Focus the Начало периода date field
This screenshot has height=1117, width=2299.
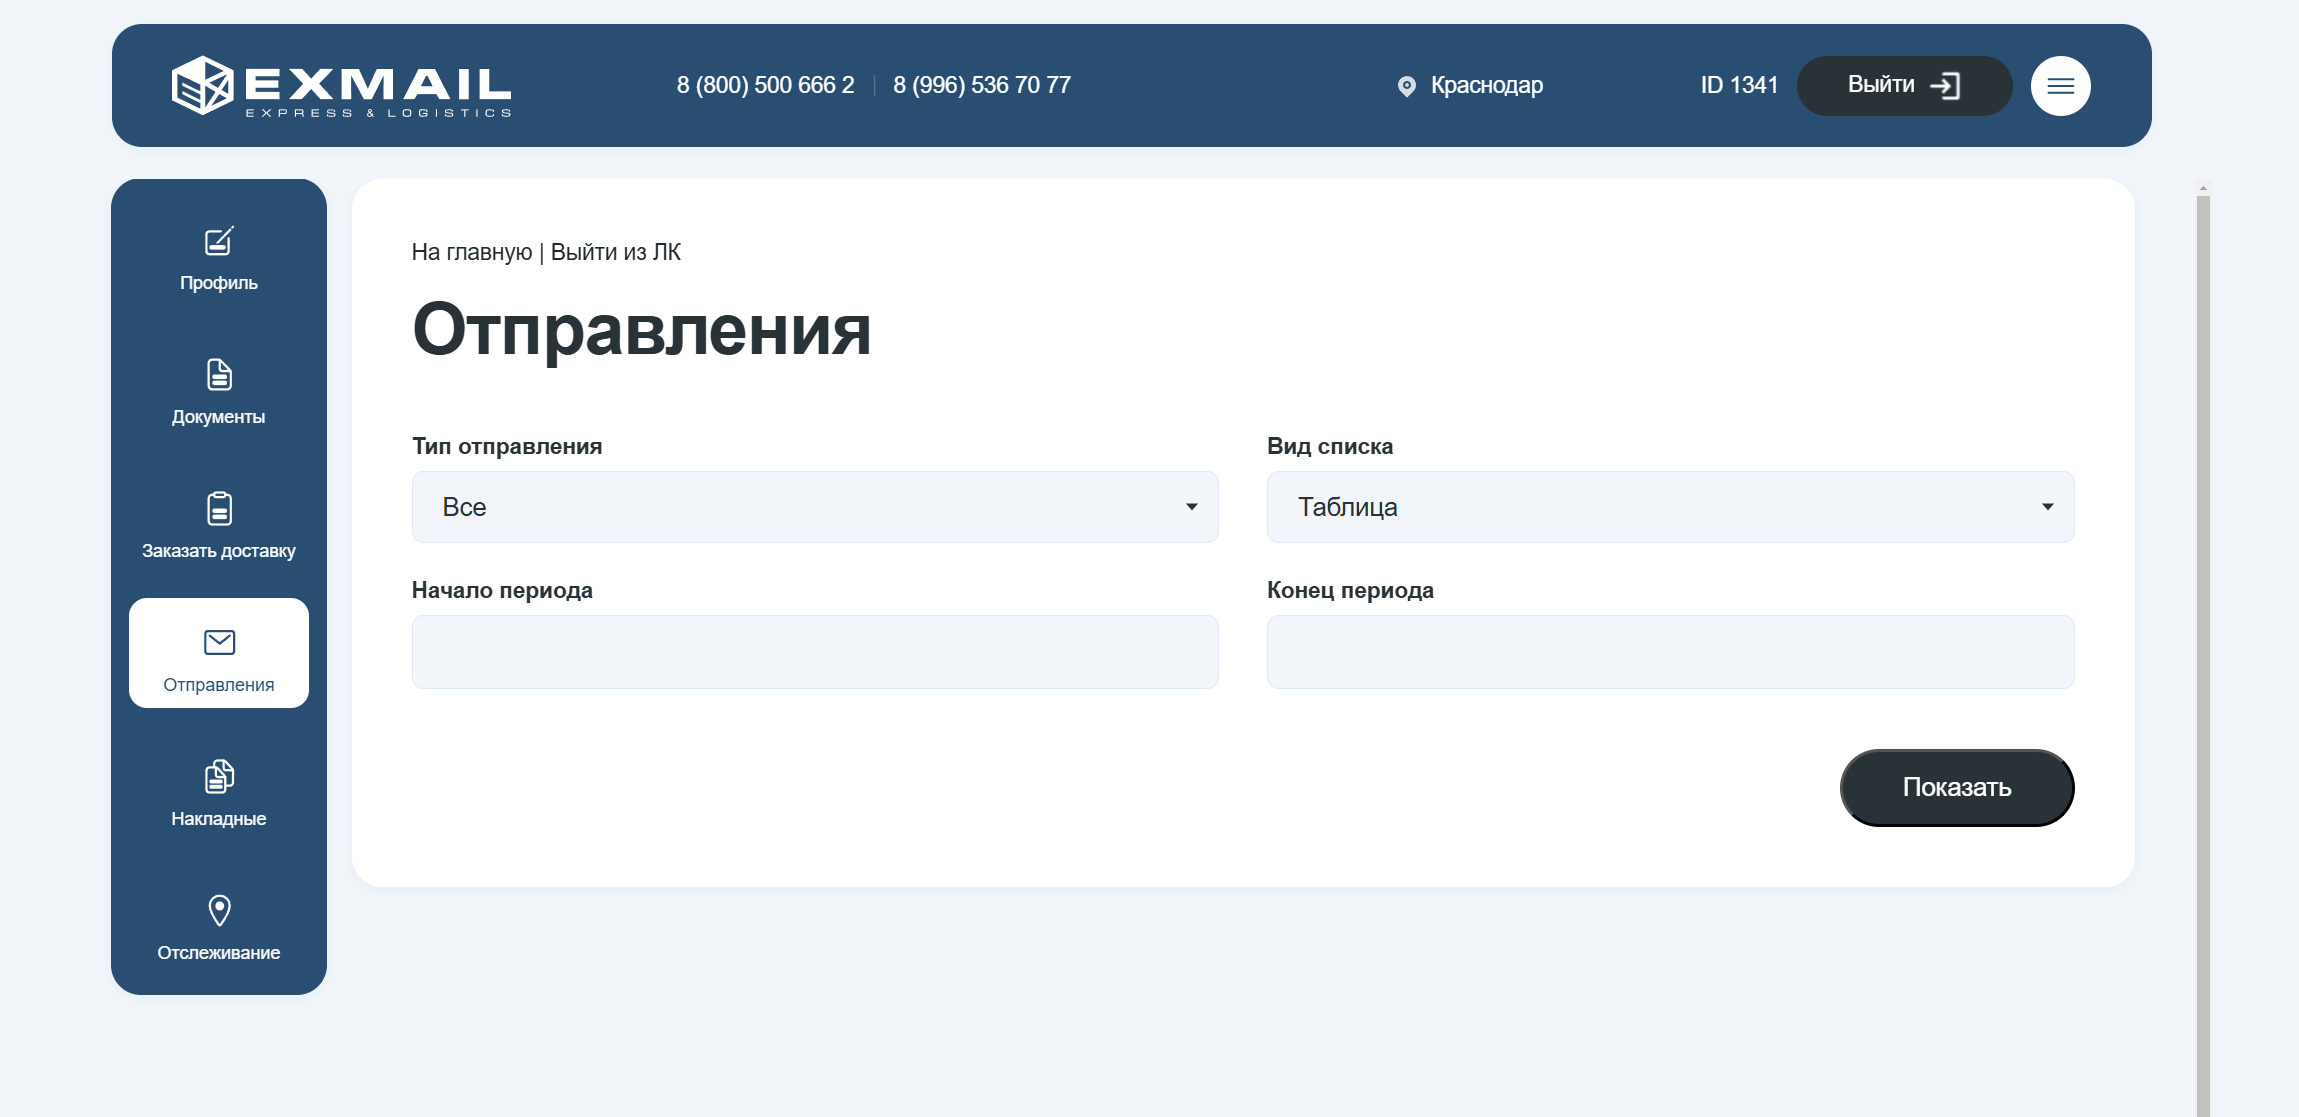[814, 652]
